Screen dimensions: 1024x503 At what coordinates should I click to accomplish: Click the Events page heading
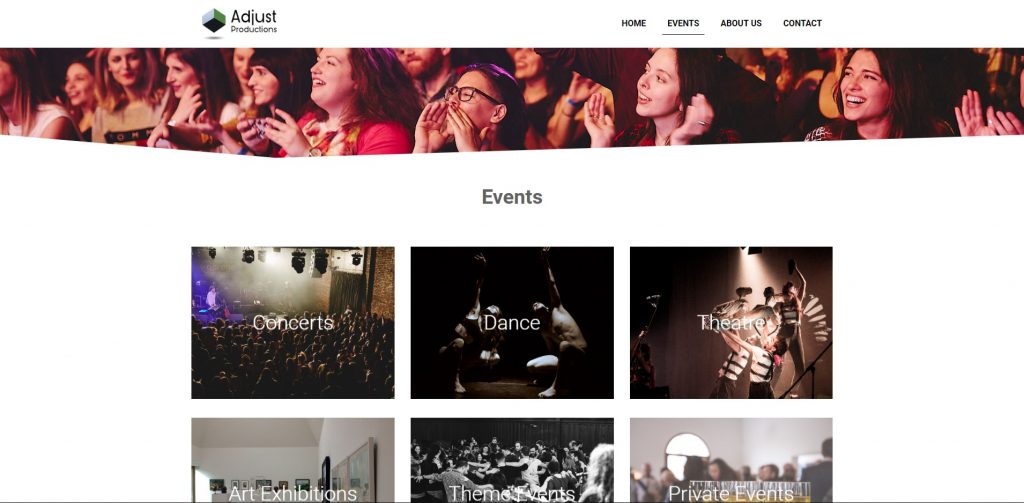point(512,197)
